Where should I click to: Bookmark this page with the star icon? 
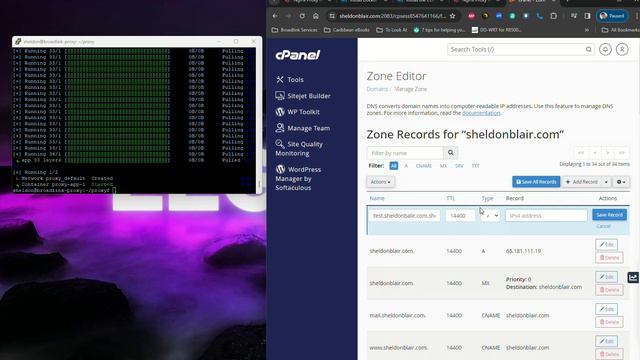pyautogui.click(x=452, y=16)
